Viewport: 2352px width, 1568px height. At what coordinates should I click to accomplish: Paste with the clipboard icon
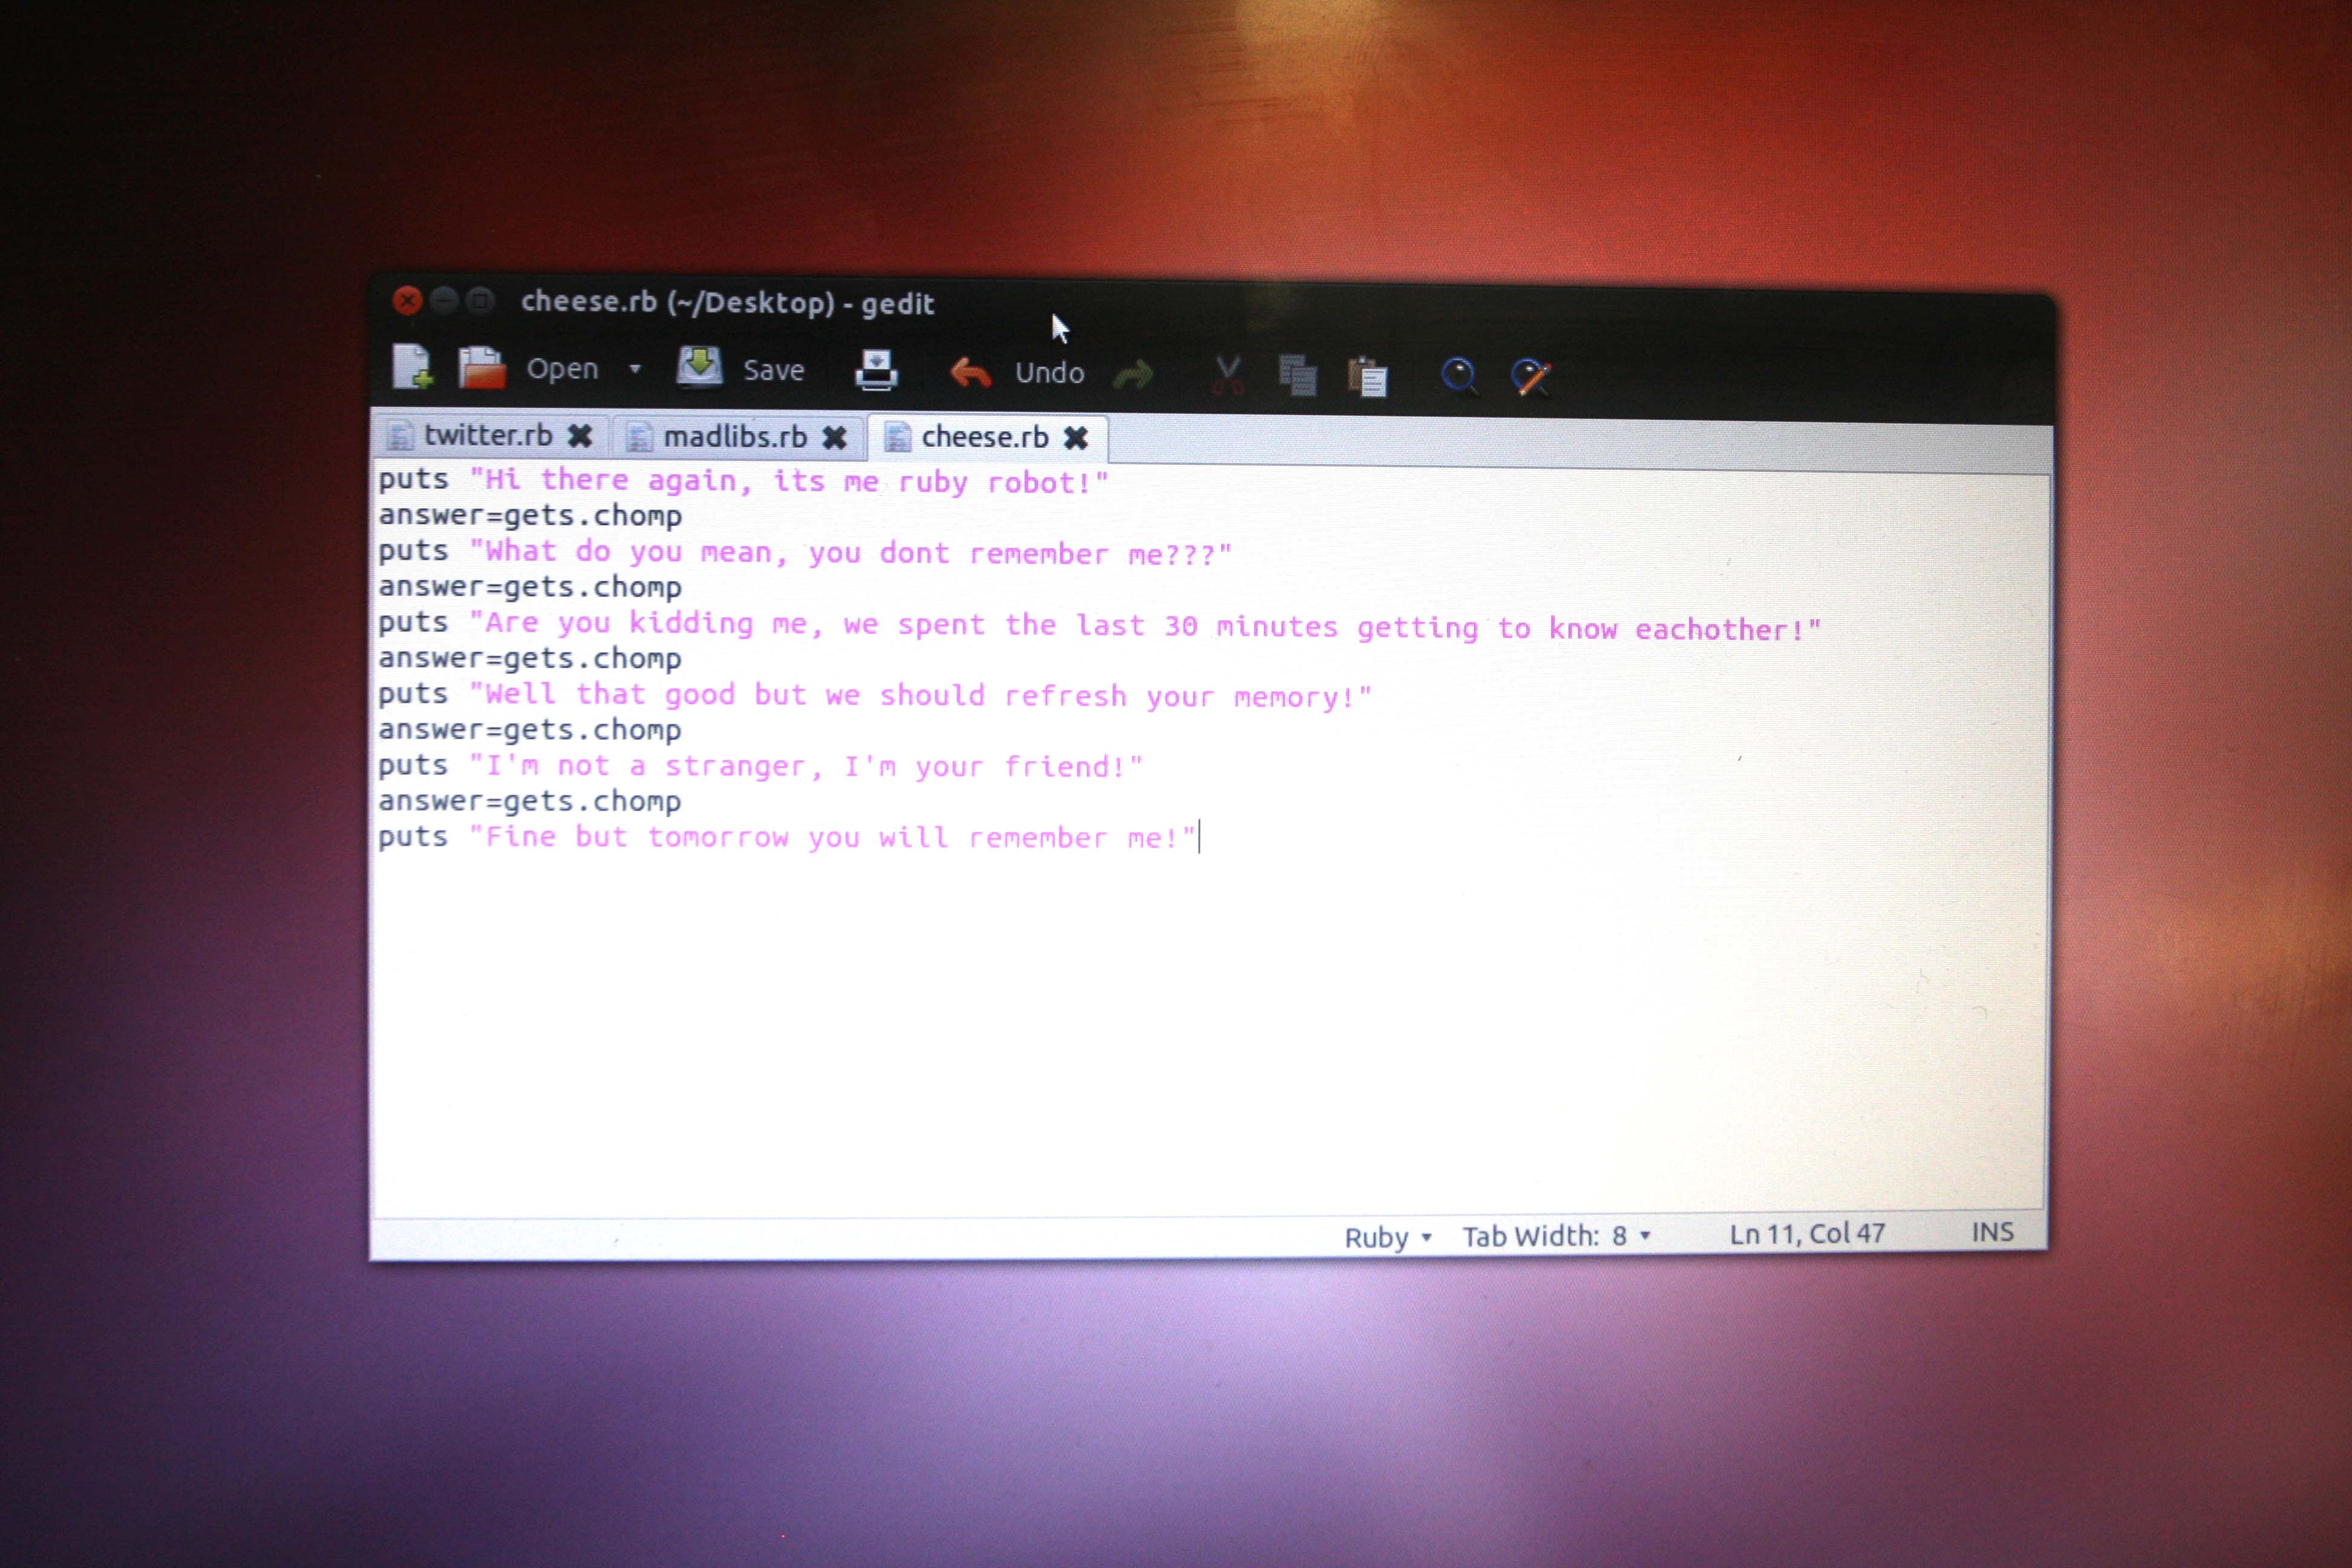[1367, 377]
